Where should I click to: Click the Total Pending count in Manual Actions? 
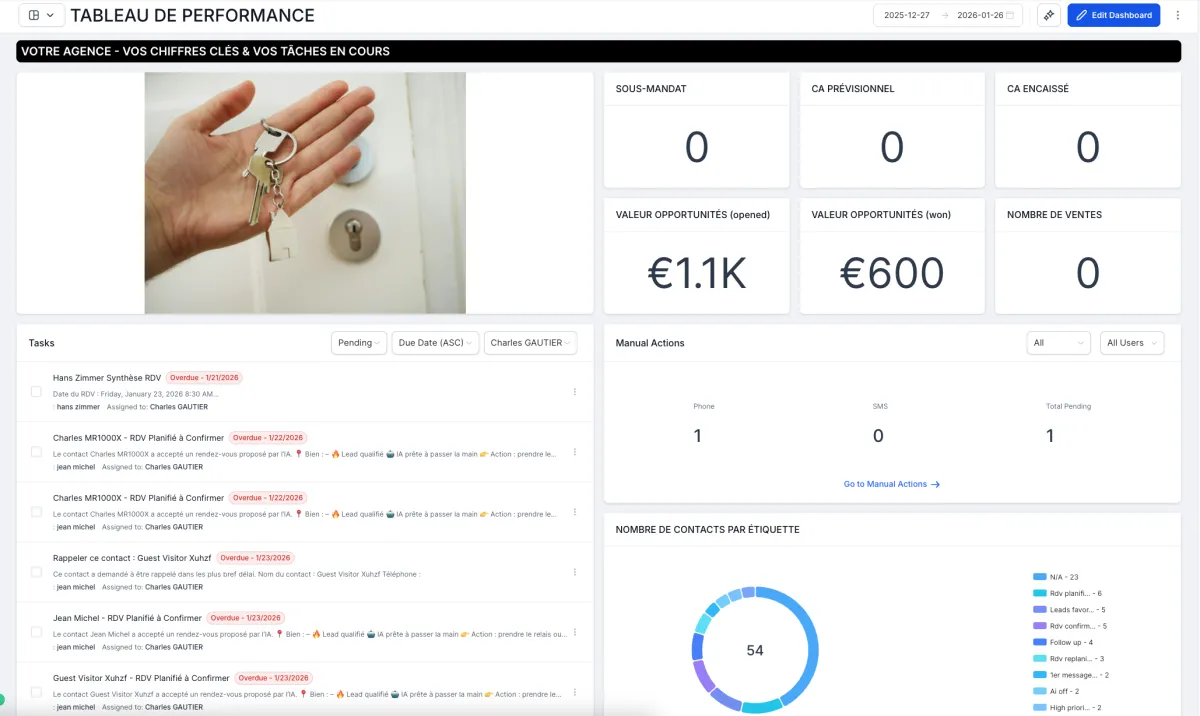1050,436
